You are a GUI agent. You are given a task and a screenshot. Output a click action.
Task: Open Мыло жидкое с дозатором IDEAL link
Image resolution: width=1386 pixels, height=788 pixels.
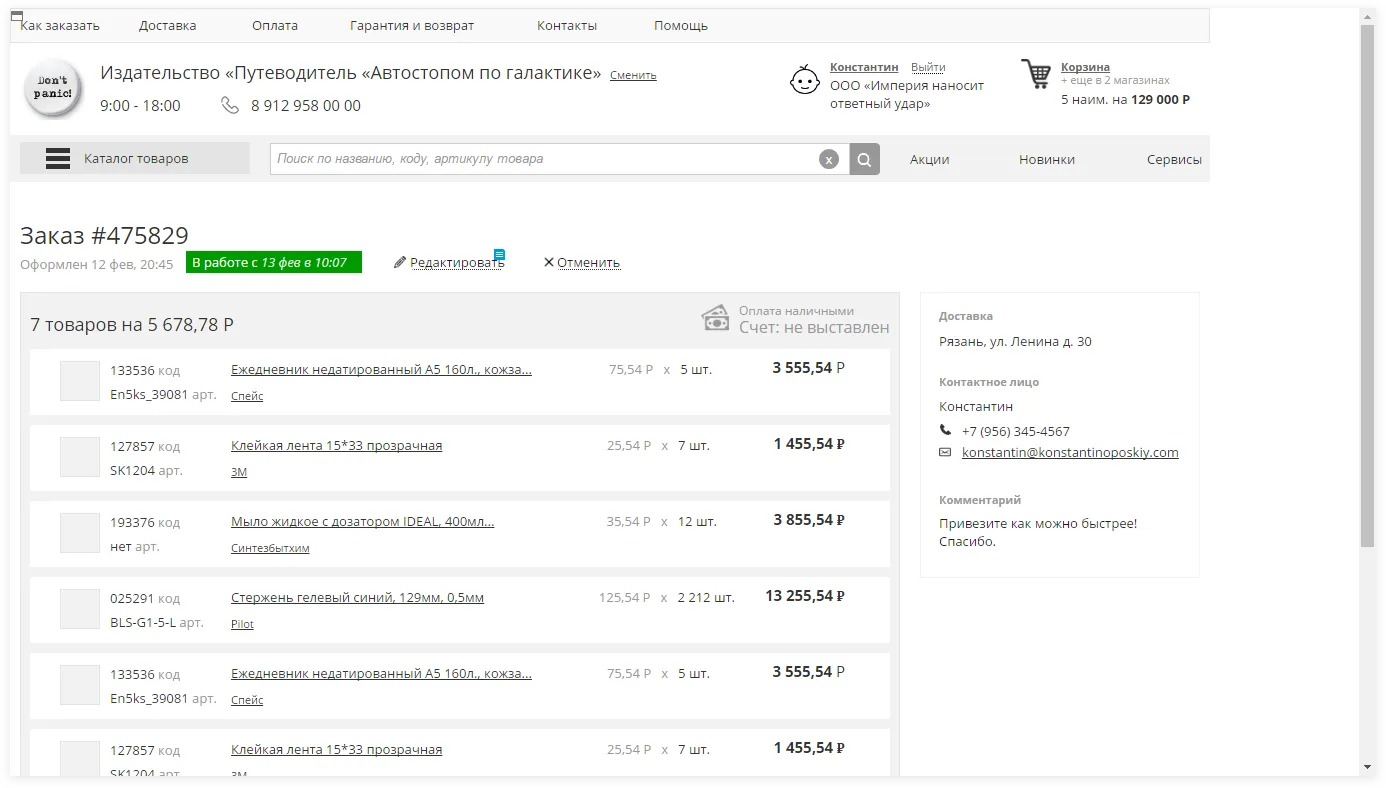pyautogui.click(x=362, y=521)
